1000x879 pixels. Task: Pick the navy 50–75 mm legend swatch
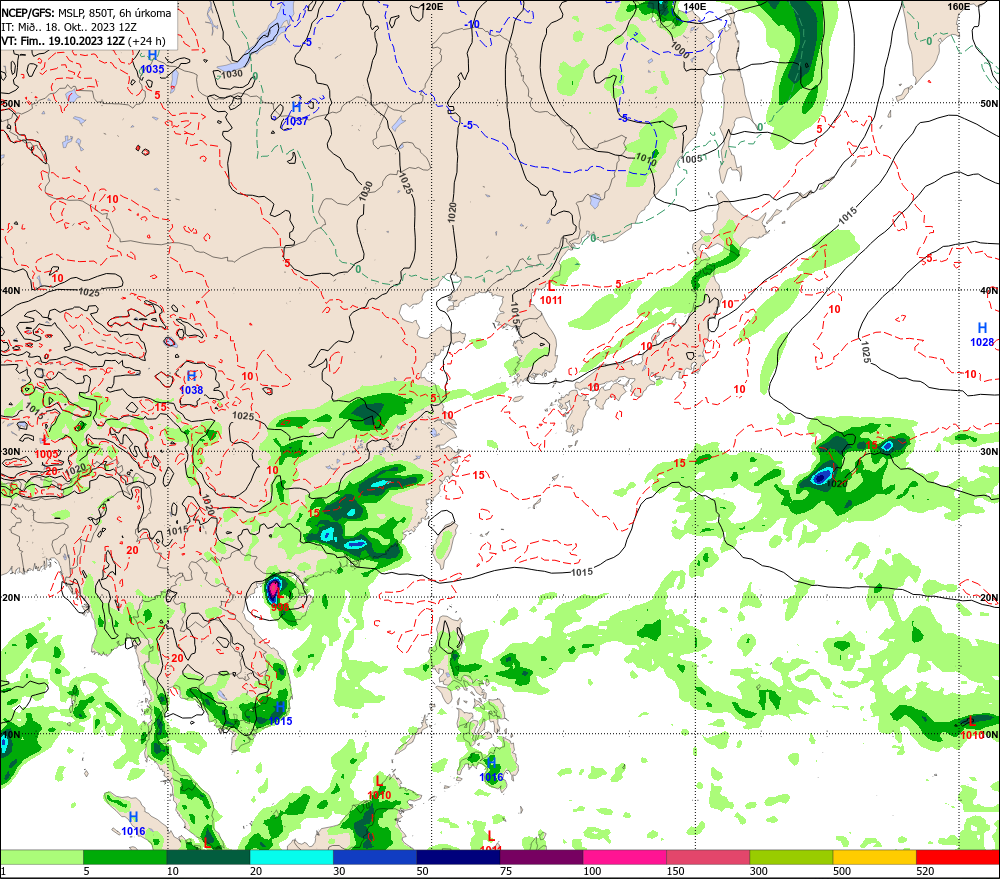point(458,857)
